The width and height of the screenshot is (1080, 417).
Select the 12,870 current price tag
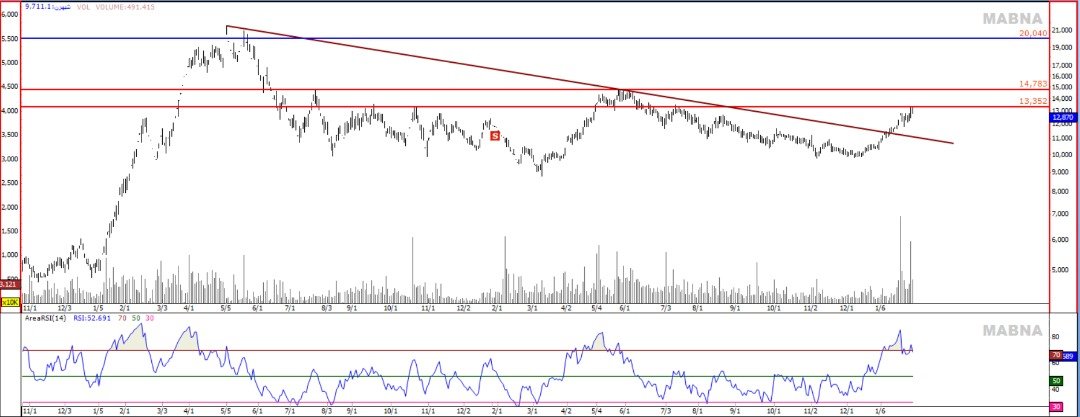click(x=1063, y=117)
